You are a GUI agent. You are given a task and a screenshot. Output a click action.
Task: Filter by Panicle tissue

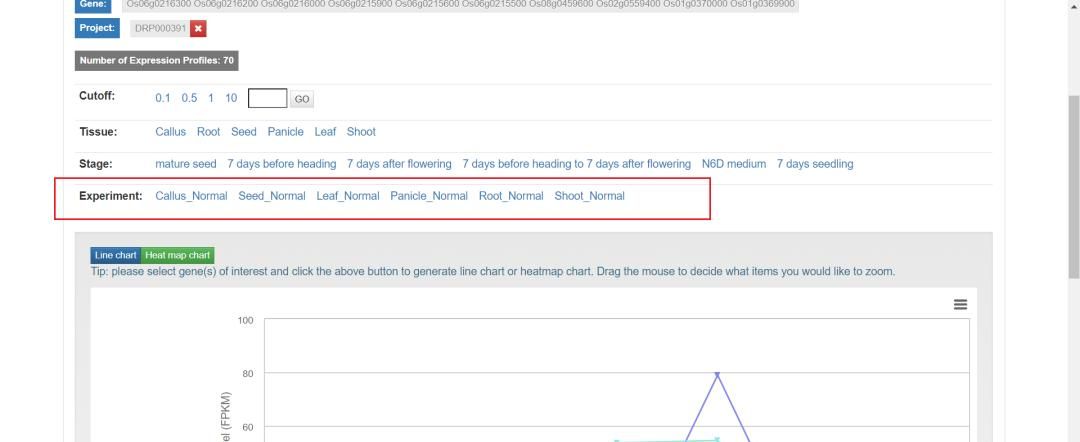click(285, 132)
